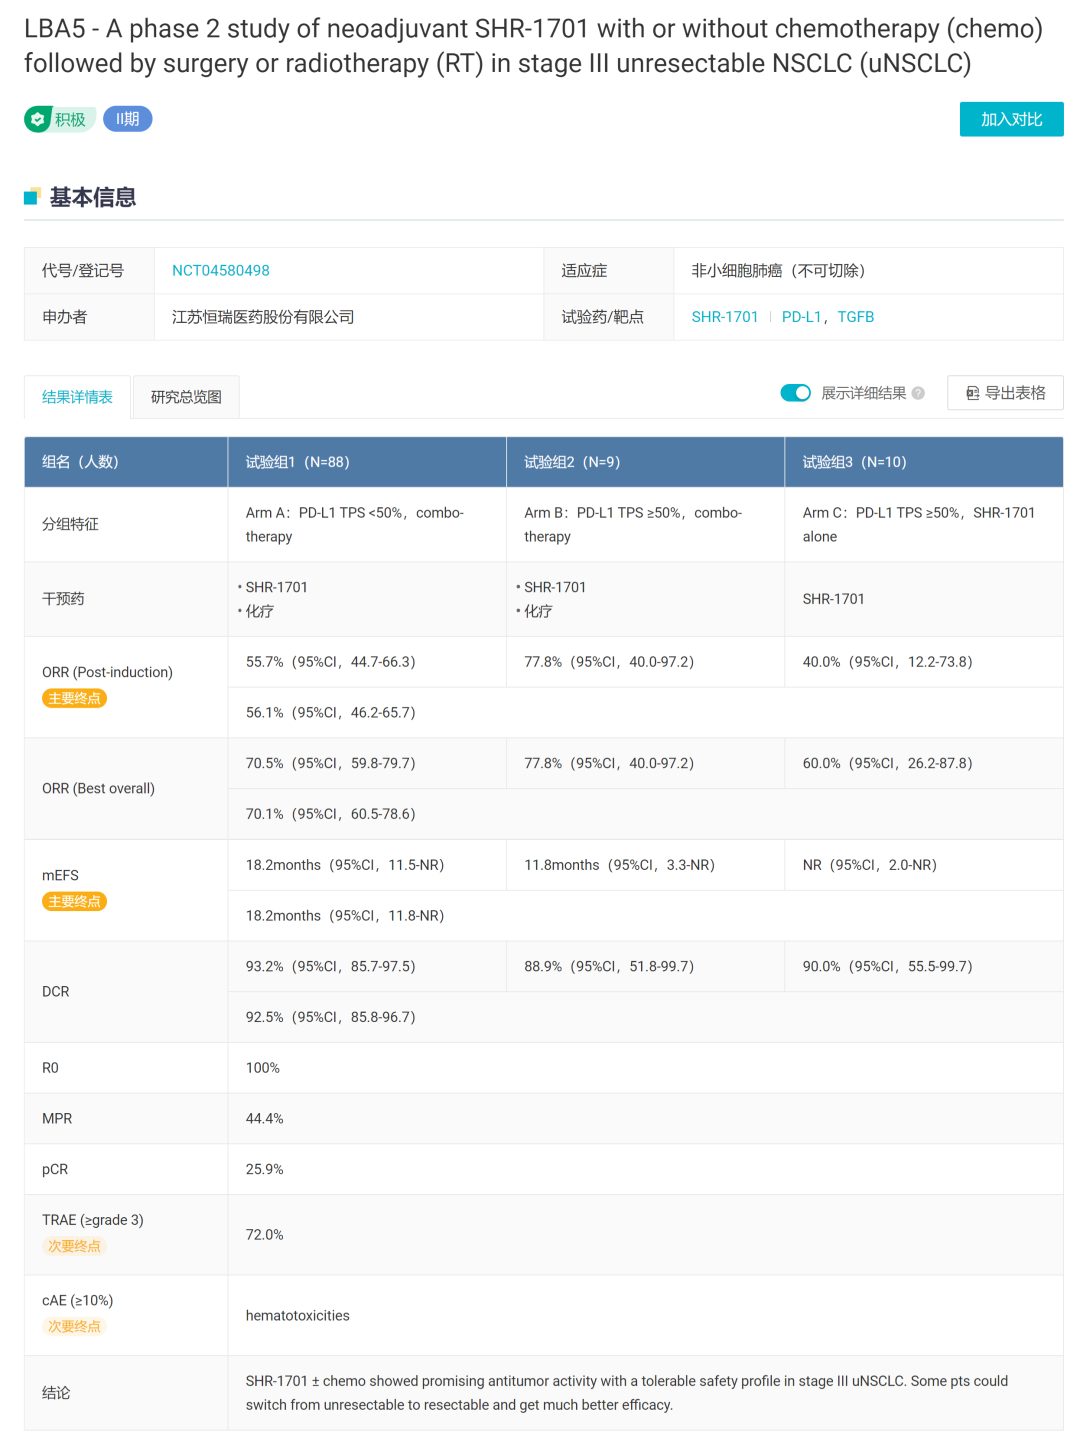Click the 主要终点 tag under ORR (Post-induction)
Image resolution: width=1080 pixels, height=1442 pixels.
click(74, 698)
